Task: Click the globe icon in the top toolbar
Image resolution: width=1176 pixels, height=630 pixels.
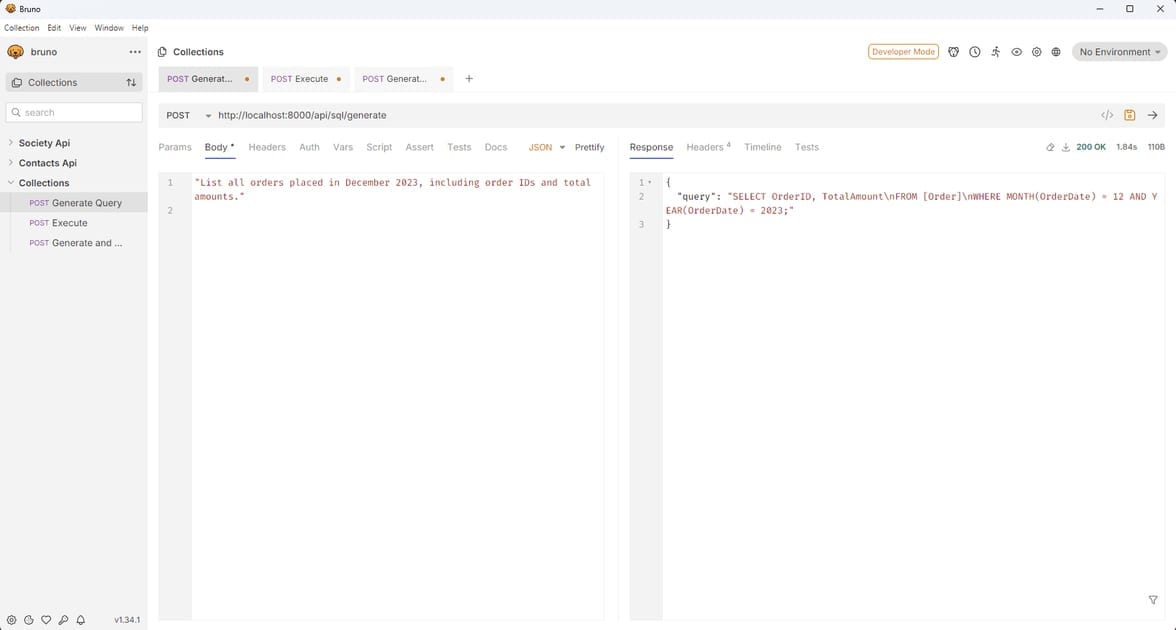Action: click(1056, 52)
